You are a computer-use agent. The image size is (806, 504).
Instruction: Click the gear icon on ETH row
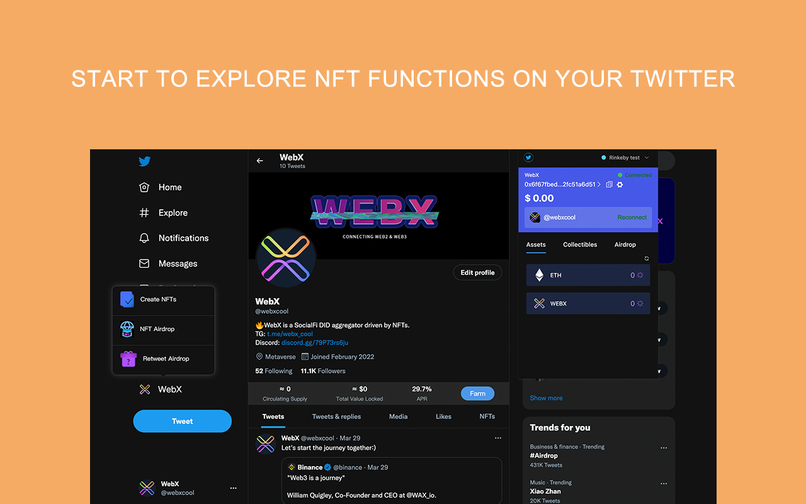tap(640, 275)
